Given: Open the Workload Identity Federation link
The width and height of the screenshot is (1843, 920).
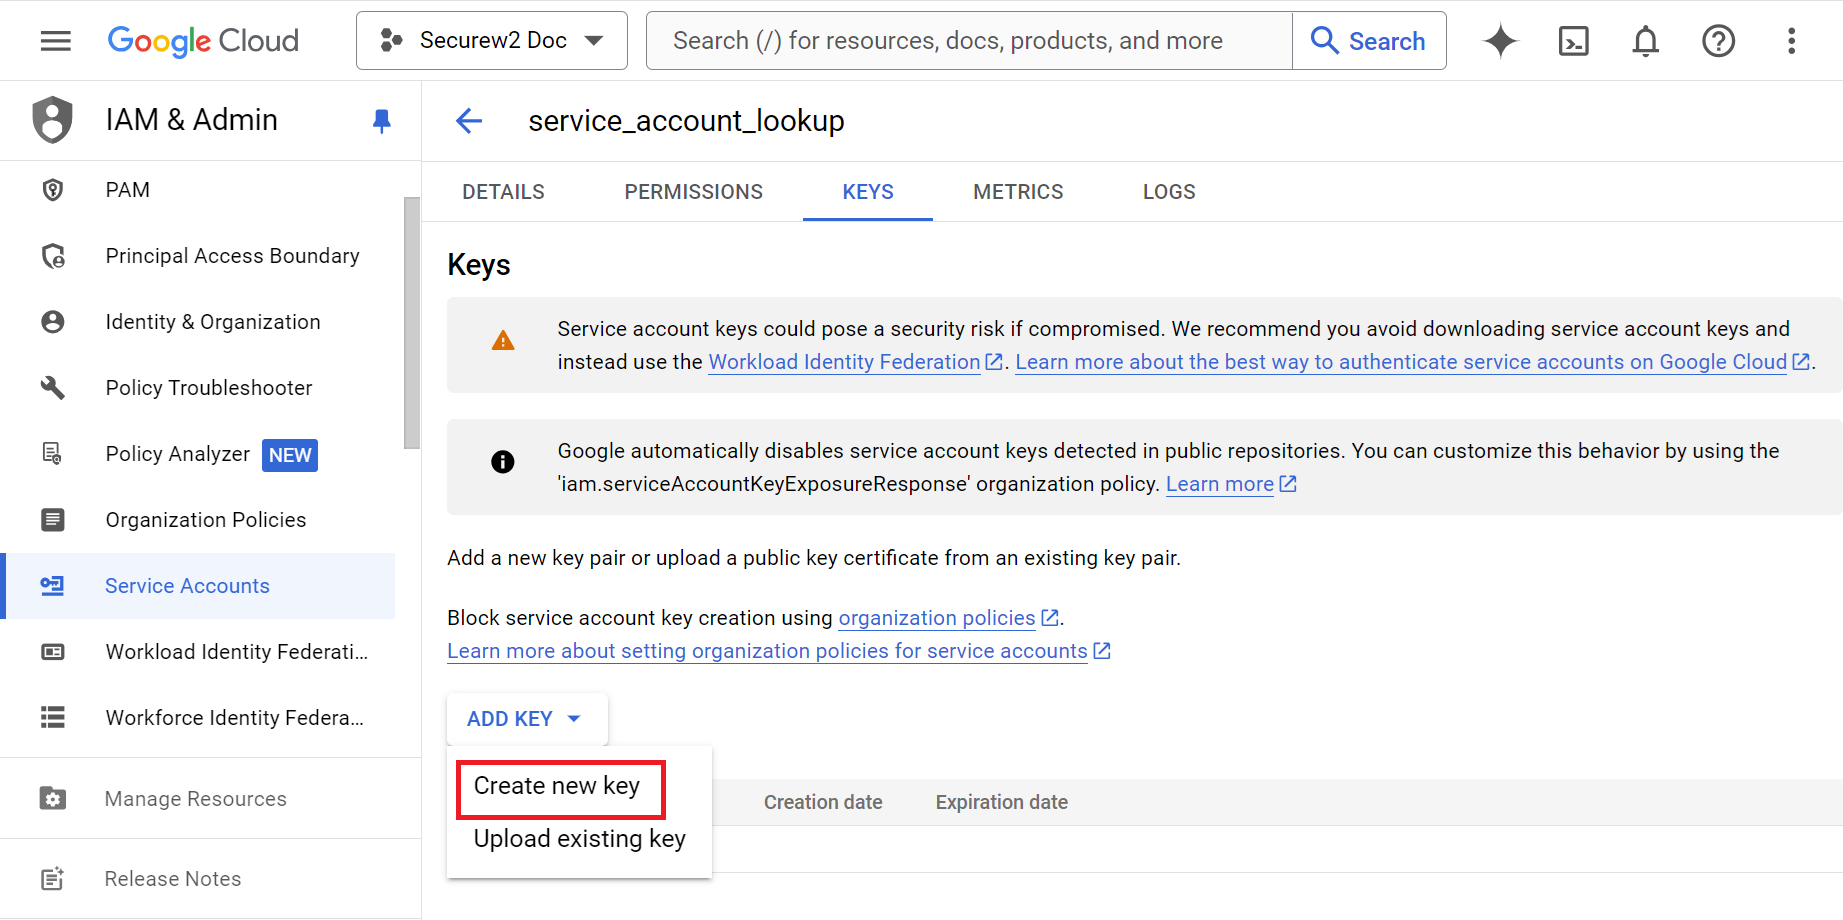Looking at the screenshot, I should click(844, 362).
